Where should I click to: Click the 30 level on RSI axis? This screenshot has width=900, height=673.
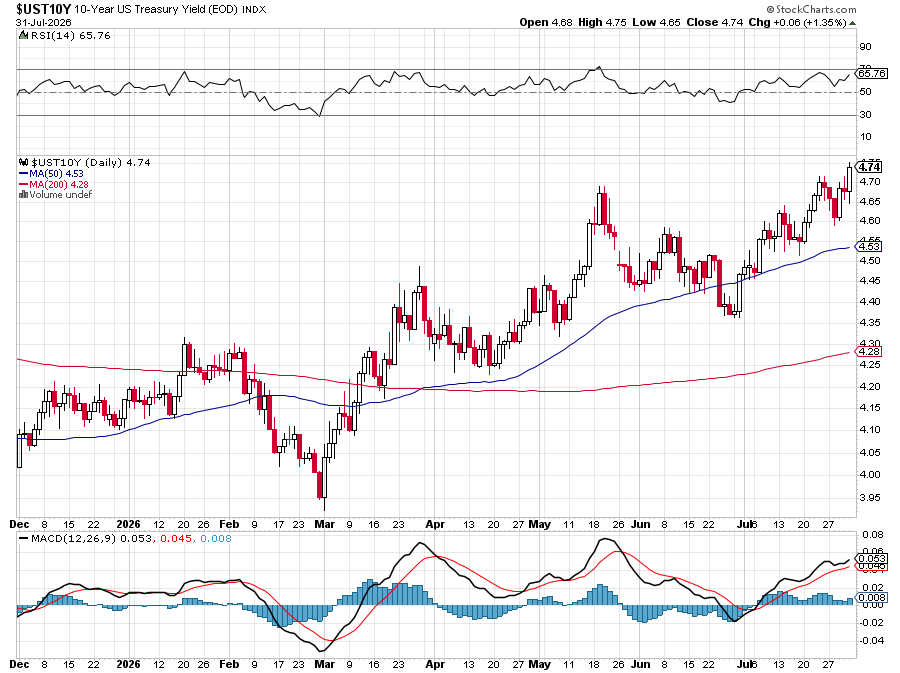865,115
